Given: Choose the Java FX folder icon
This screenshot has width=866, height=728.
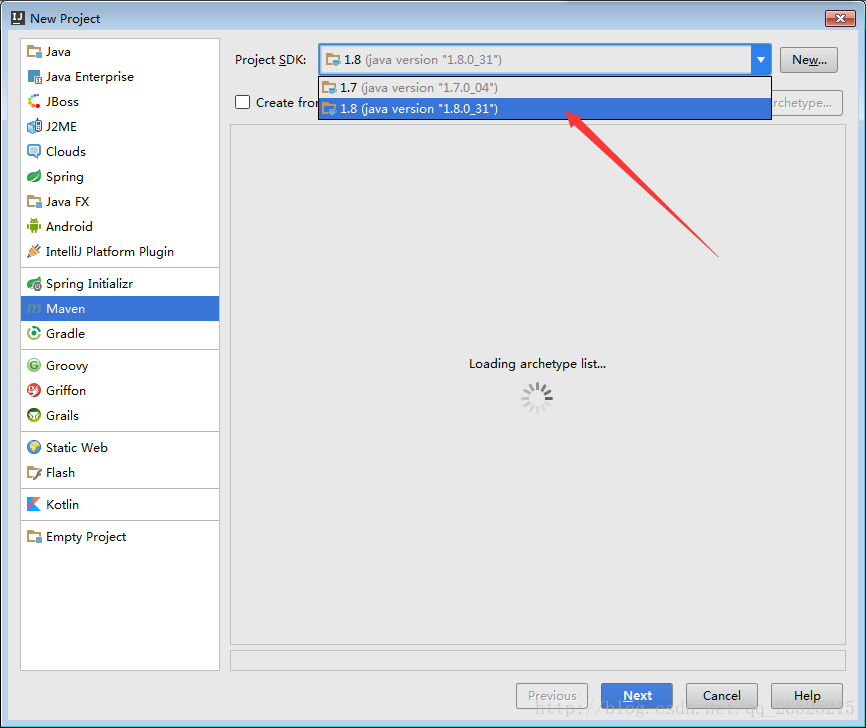Looking at the screenshot, I should tap(34, 202).
